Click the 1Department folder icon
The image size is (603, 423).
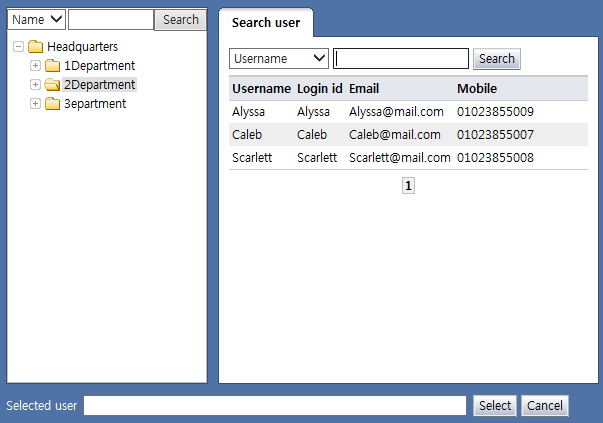pos(53,66)
